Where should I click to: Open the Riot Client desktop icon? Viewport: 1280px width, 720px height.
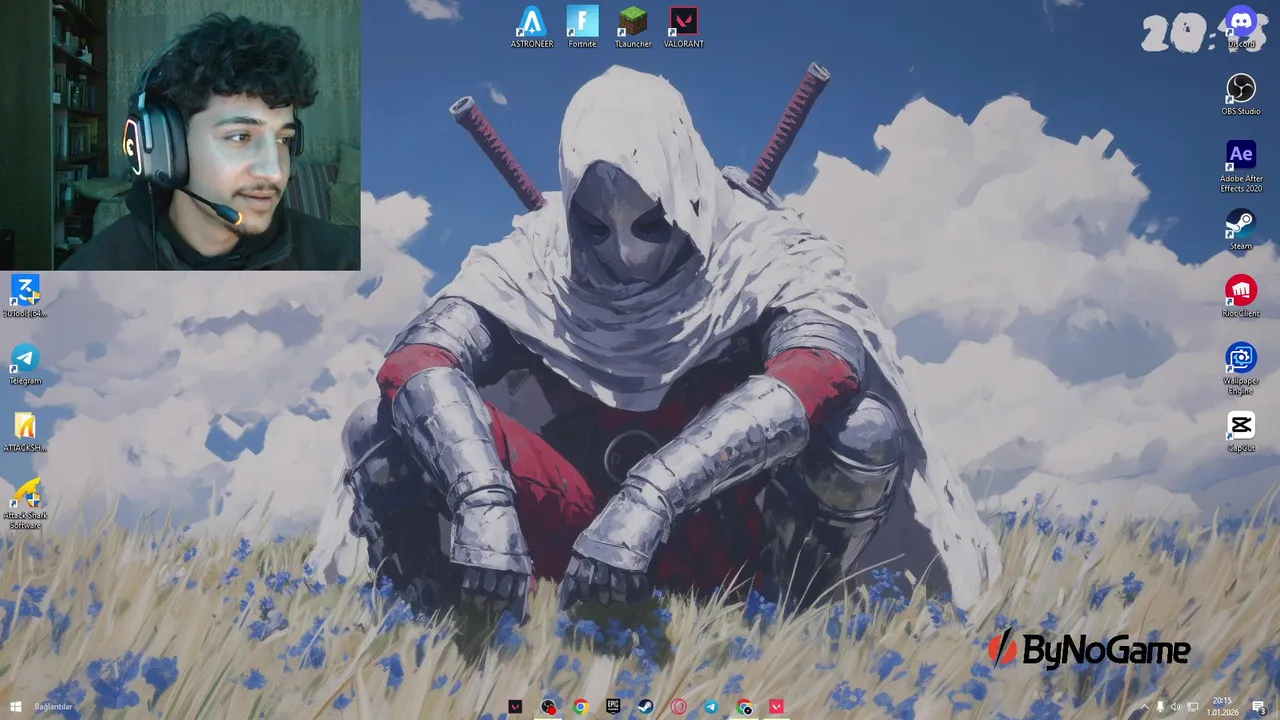coord(1241,296)
